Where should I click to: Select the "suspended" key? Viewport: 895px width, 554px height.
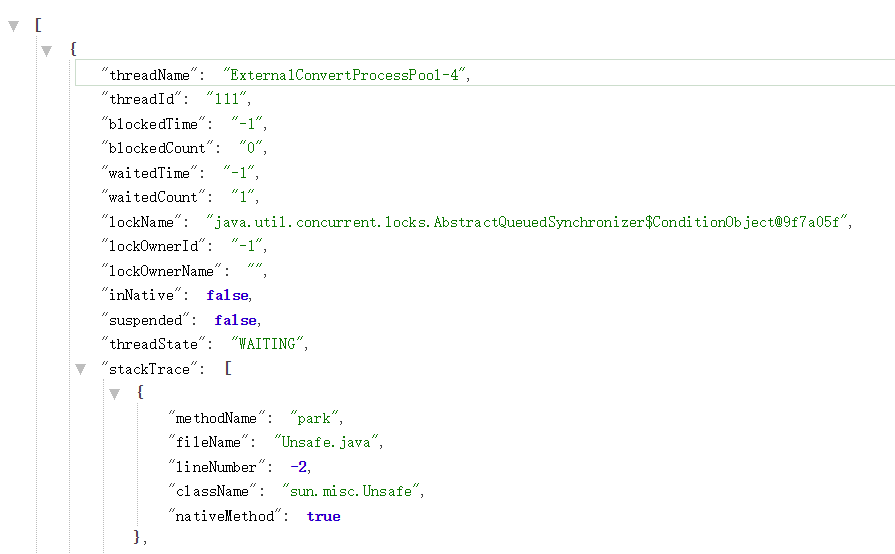click(x=146, y=320)
